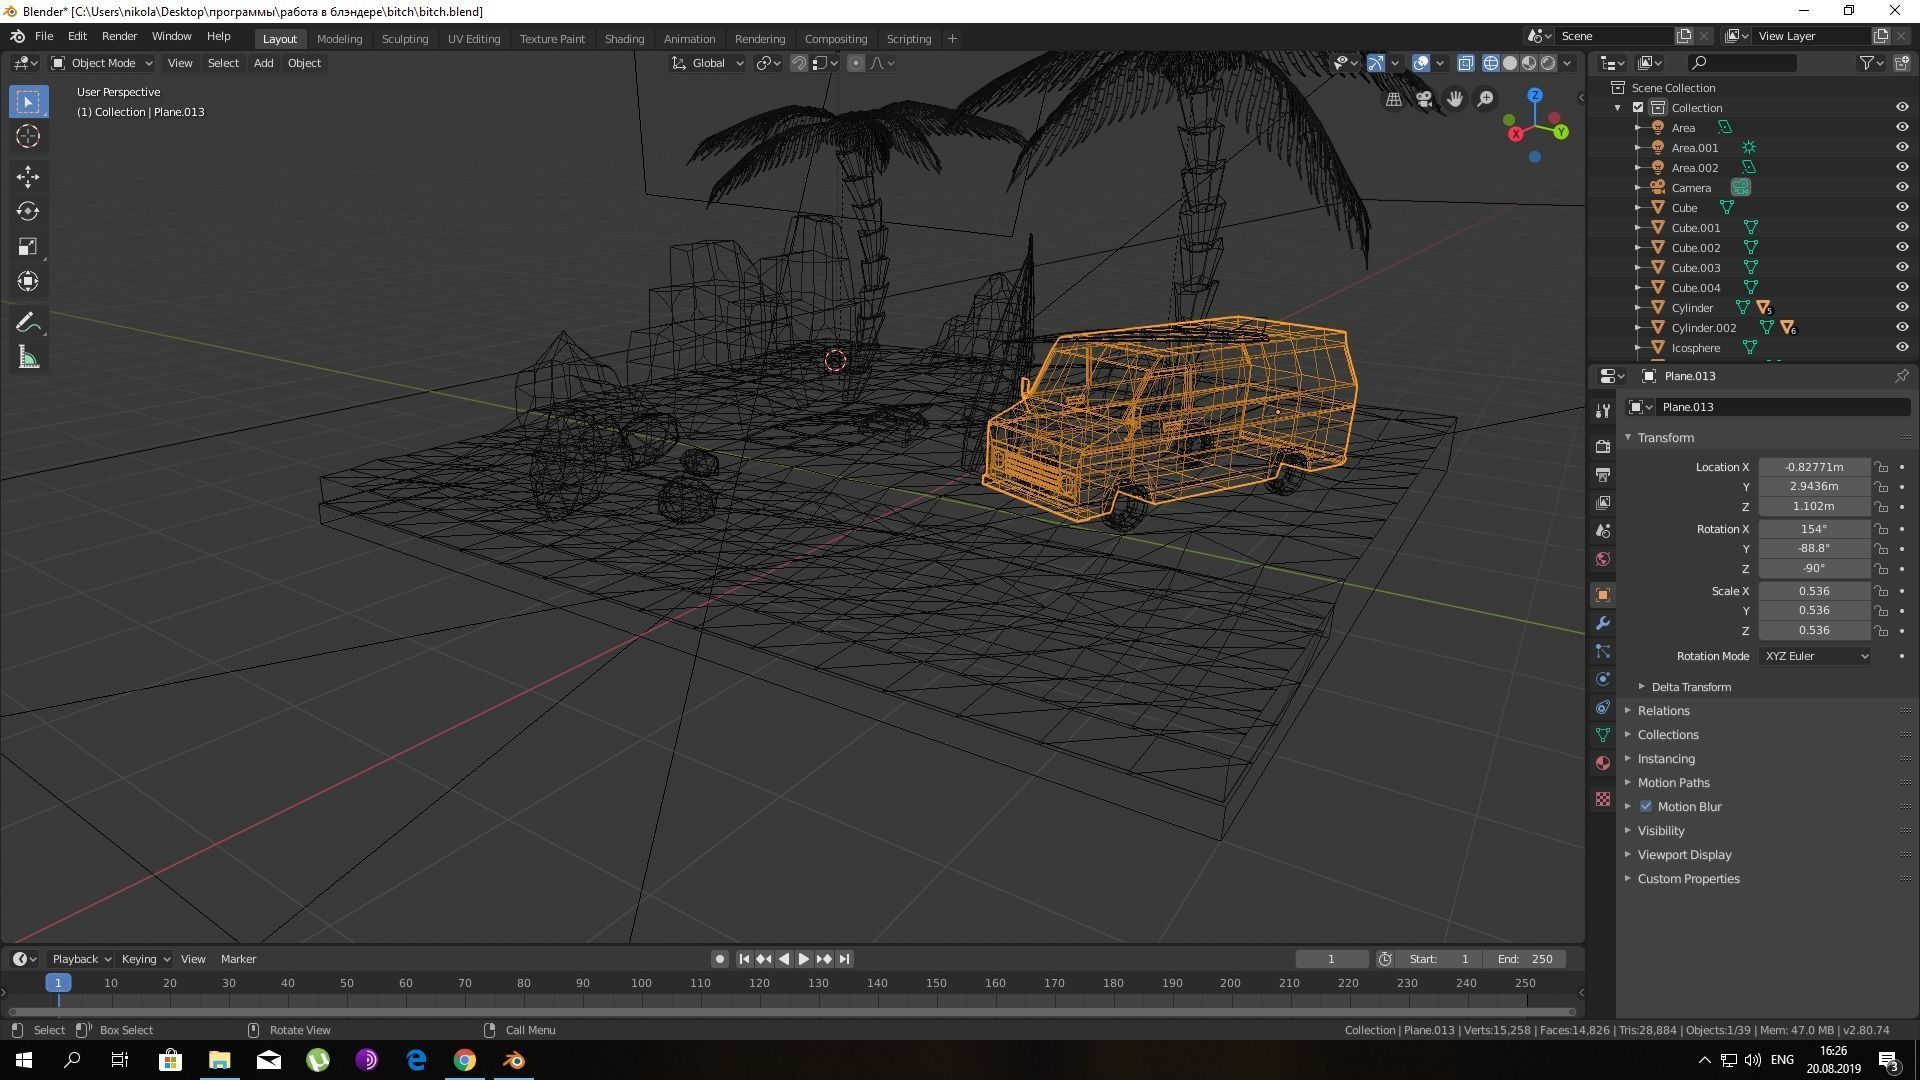Switch to solid viewport shading
The image size is (1920, 1080).
tap(1510, 63)
